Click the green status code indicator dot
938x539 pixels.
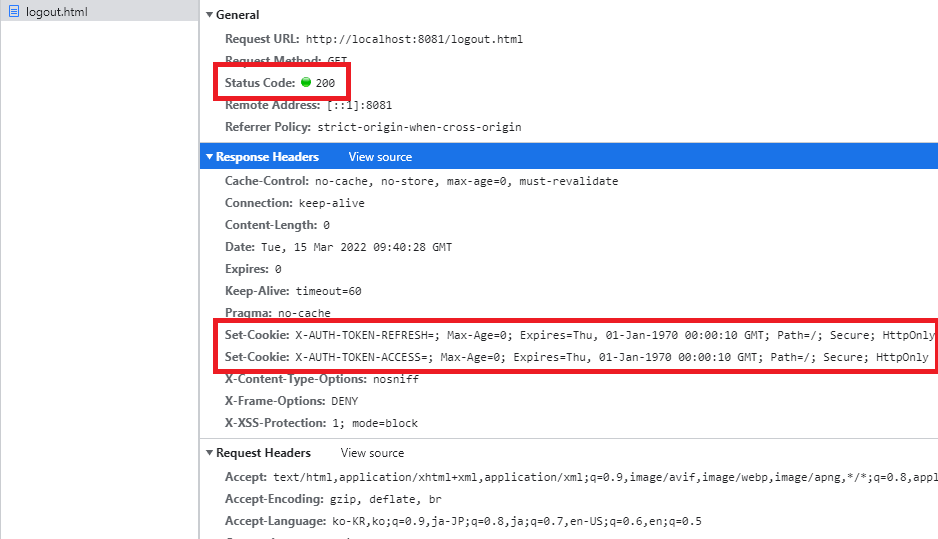point(306,83)
